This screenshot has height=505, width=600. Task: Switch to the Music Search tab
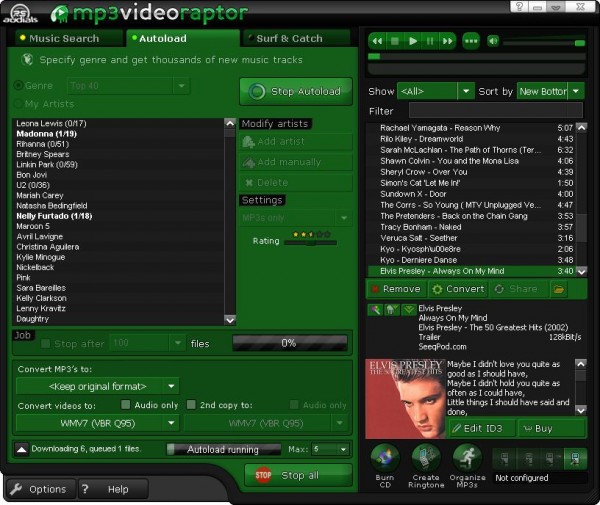coord(69,39)
